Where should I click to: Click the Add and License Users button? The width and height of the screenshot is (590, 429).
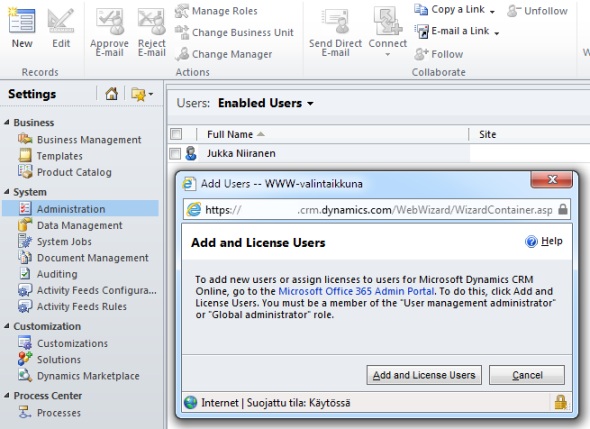[x=424, y=375]
